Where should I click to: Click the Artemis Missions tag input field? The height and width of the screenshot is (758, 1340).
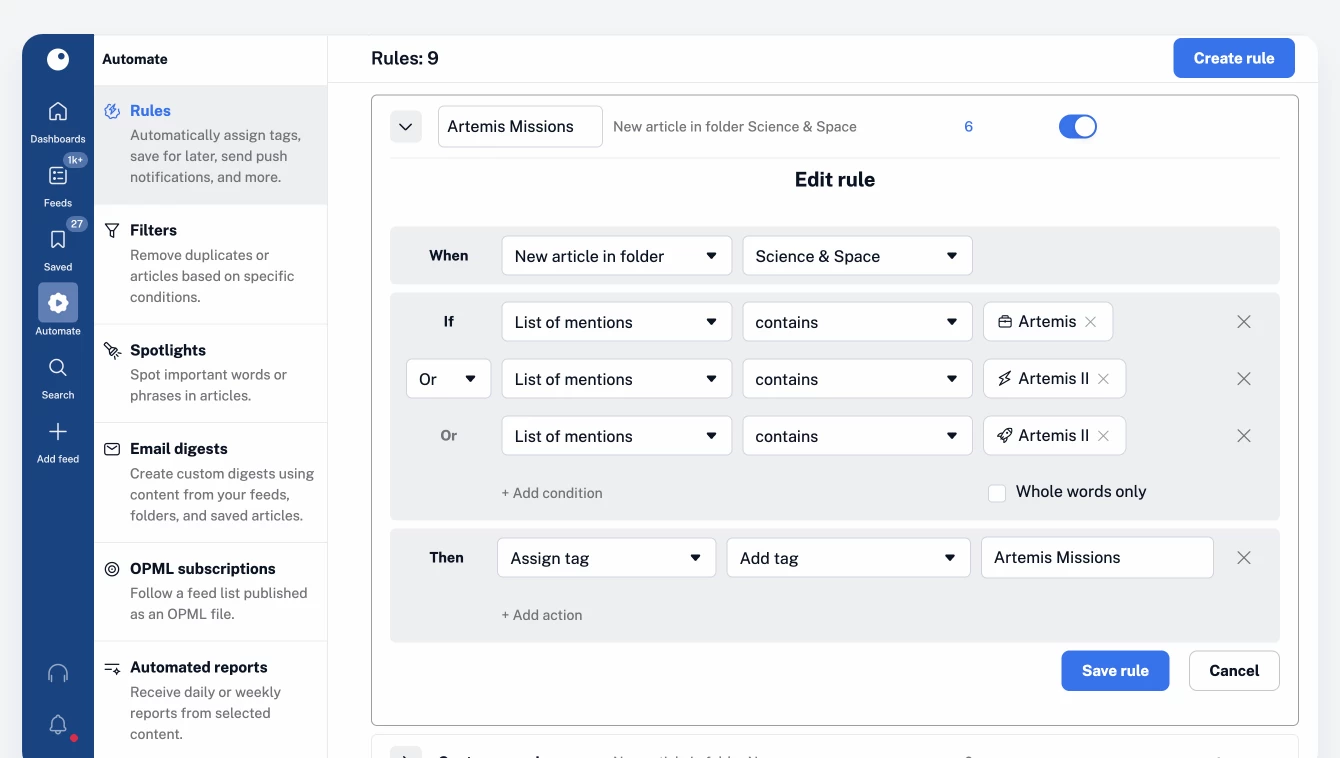click(1097, 558)
